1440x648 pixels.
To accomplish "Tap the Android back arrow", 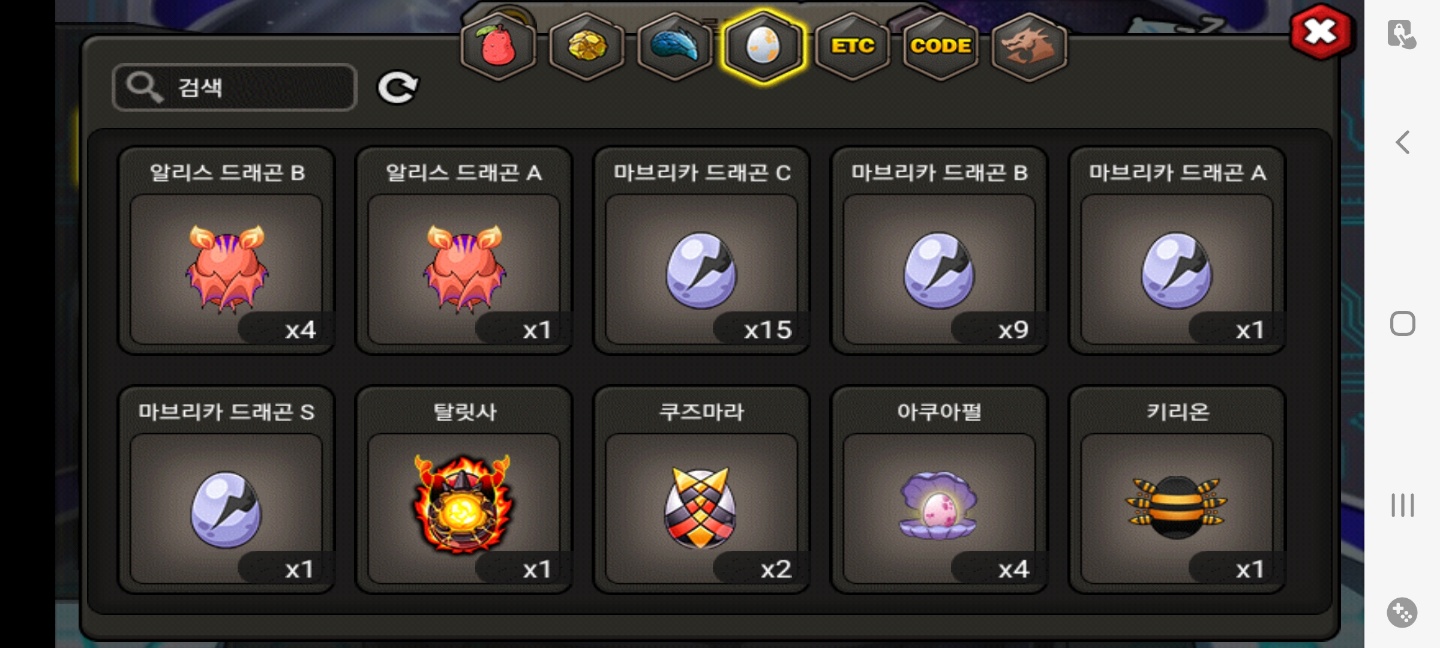I will (1402, 142).
